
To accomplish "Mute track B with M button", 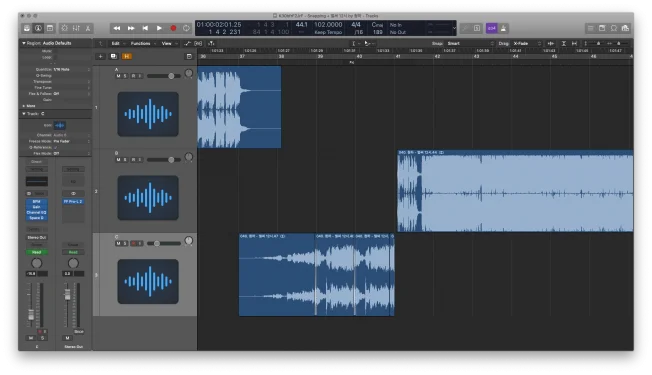I will click(x=119, y=160).
